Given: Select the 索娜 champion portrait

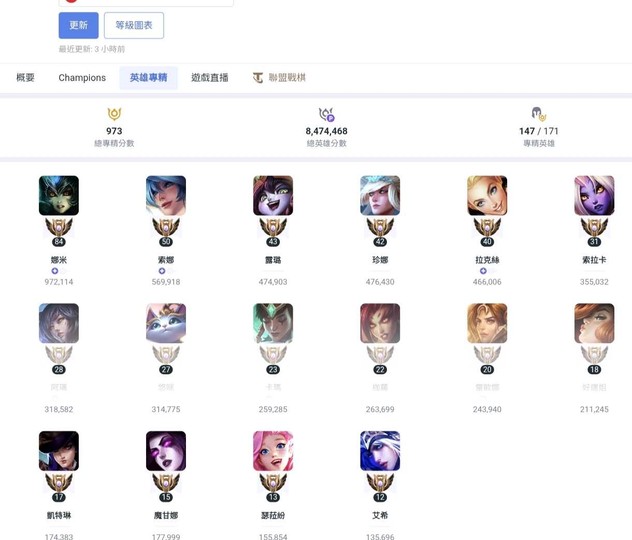Looking at the screenshot, I should (166, 195).
